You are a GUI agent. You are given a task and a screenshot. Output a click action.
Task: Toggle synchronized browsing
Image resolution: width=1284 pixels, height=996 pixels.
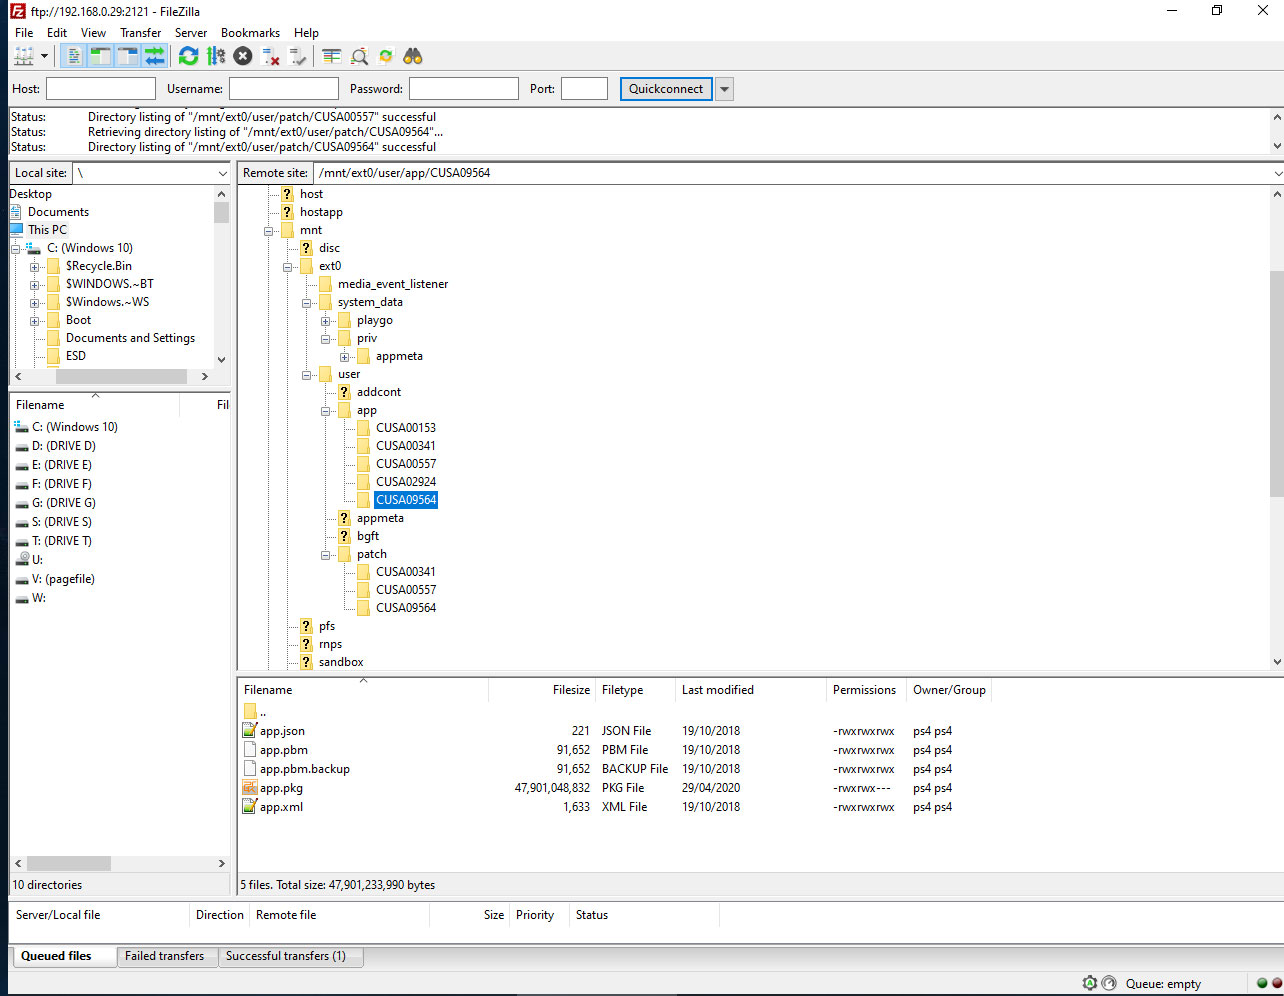point(386,57)
